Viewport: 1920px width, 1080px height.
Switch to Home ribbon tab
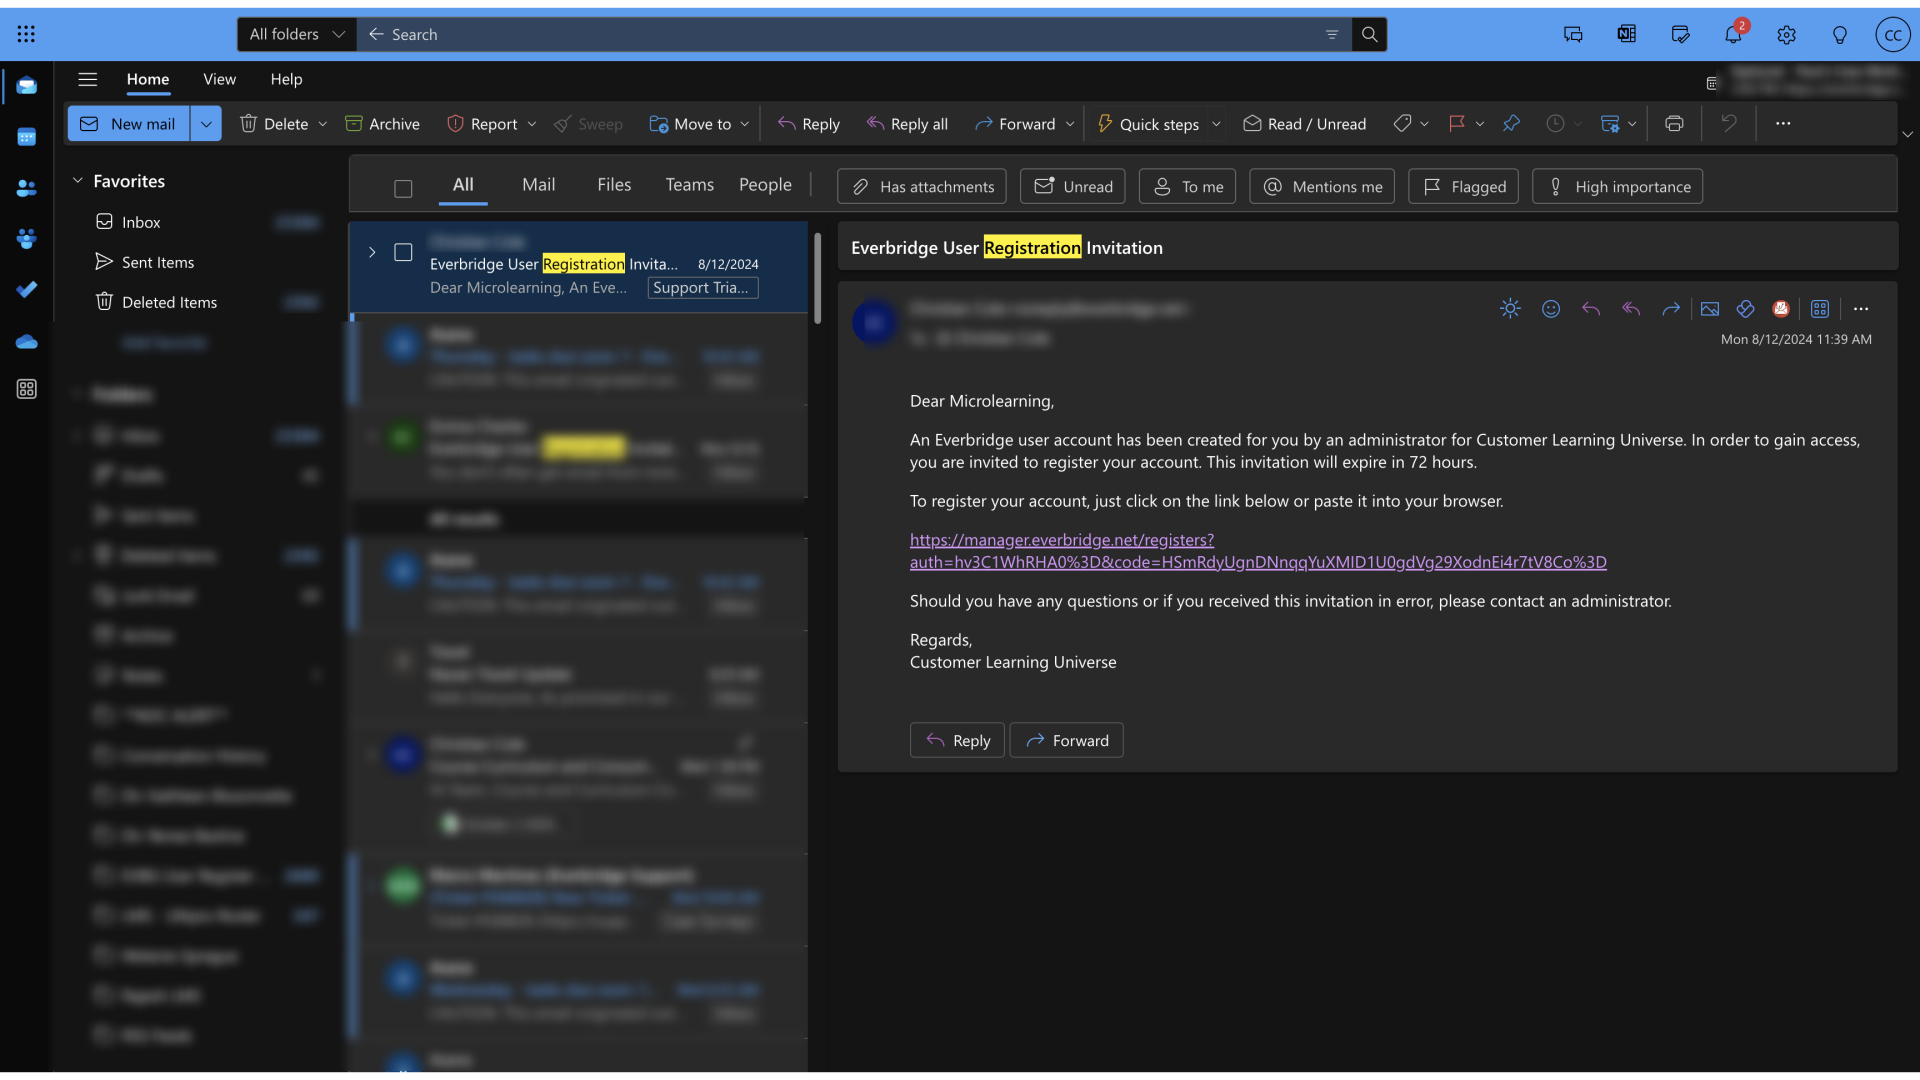pyautogui.click(x=148, y=79)
